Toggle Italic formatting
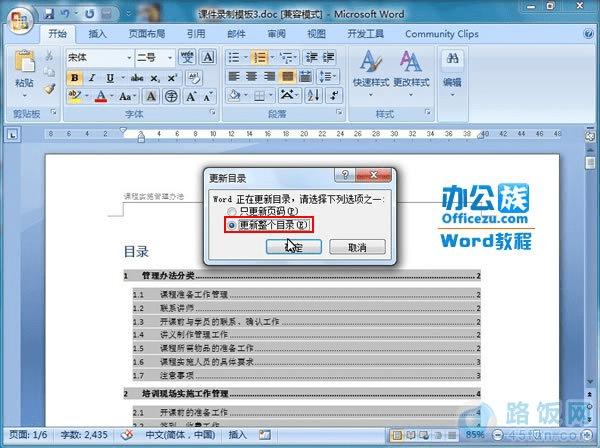600x448 pixels. (92, 78)
